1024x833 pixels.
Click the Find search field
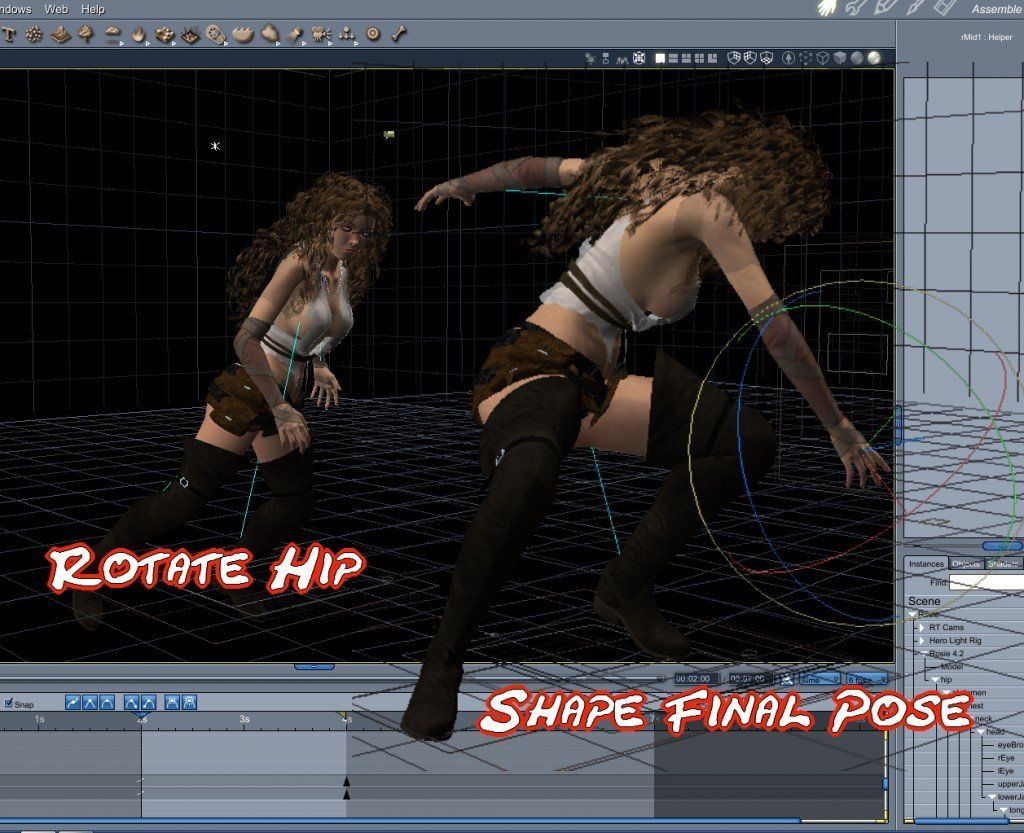[986, 582]
